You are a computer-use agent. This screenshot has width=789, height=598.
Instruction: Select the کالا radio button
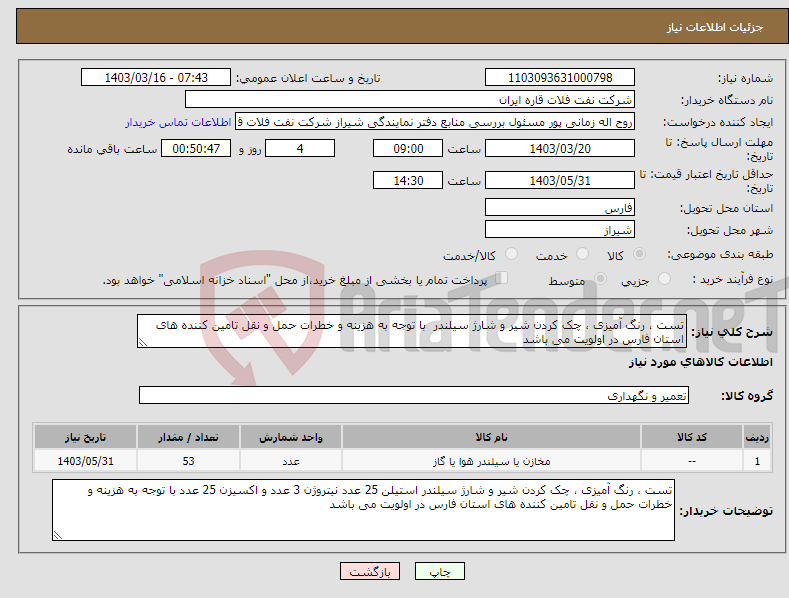point(639,254)
